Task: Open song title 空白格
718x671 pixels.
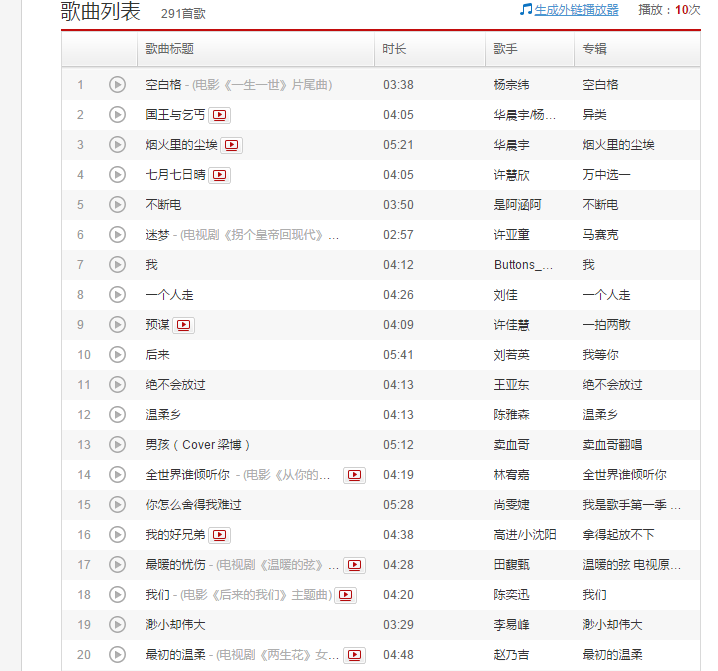Action: pos(163,85)
